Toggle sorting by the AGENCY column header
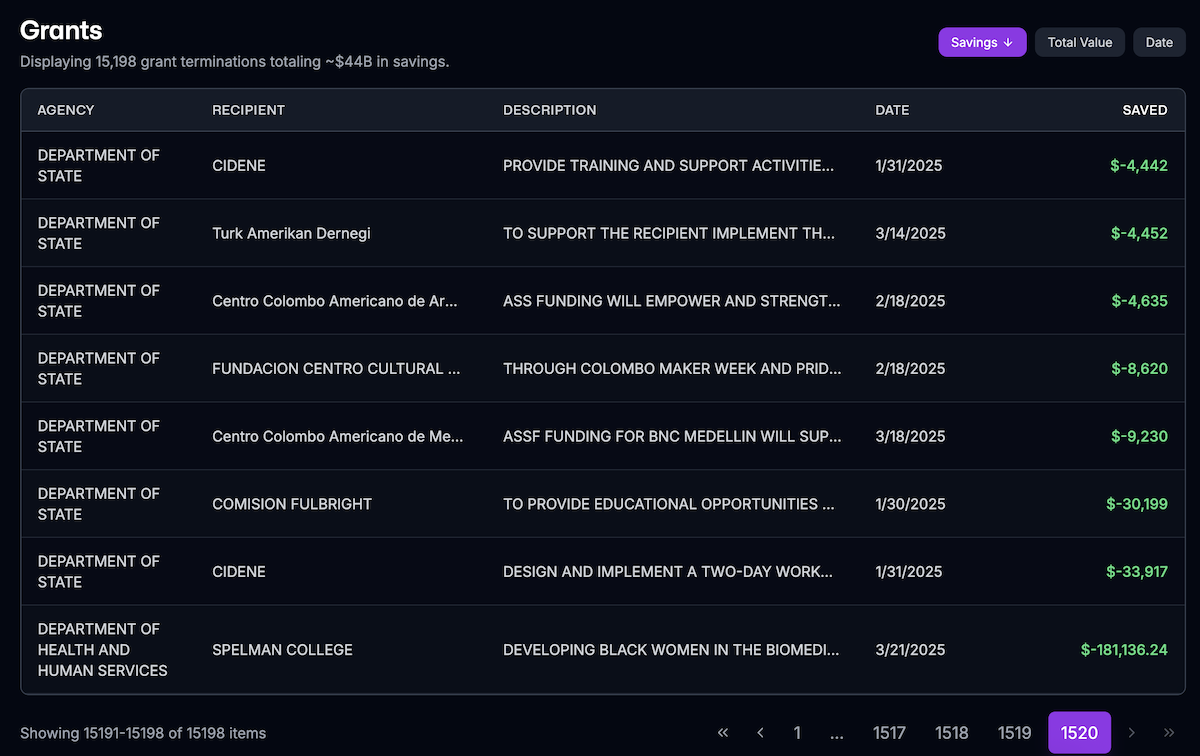This screenshot has height=756, width=1200. pyautogui.click(x=66, y=110)
